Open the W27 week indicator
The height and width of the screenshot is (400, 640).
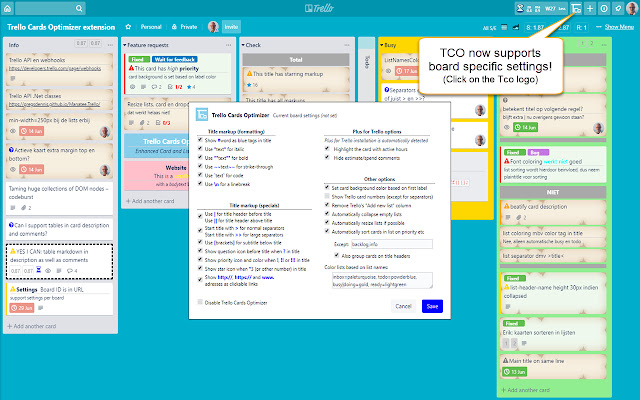(x=550, y=8)
